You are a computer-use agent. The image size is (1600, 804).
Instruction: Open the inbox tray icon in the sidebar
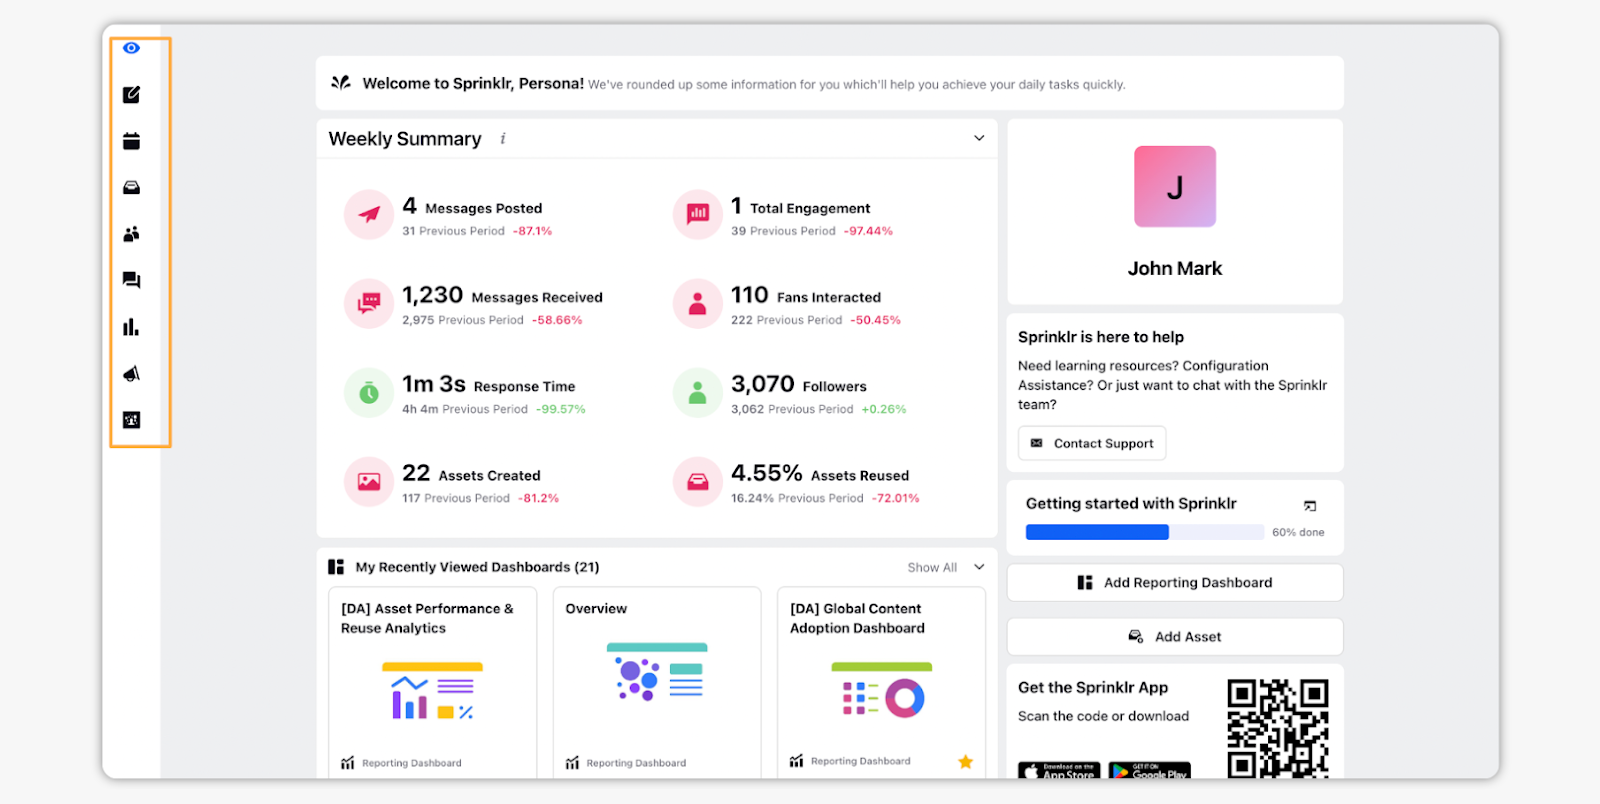pos(131,188)
